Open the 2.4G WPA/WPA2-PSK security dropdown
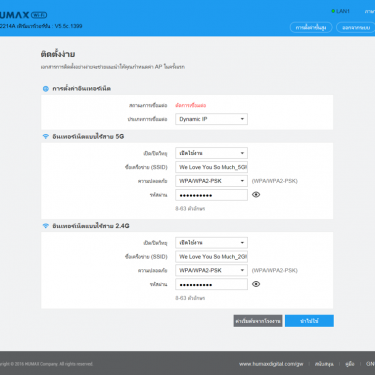 (211, 270)
